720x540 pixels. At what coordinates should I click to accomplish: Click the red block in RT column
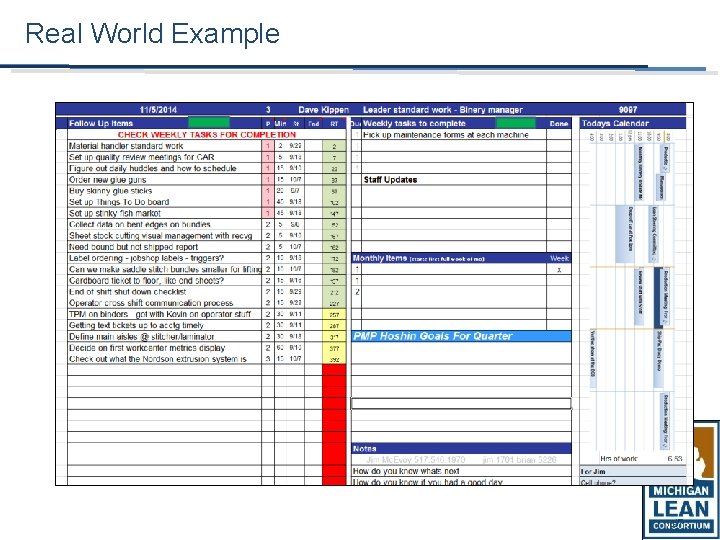click(x=334, y=425)
